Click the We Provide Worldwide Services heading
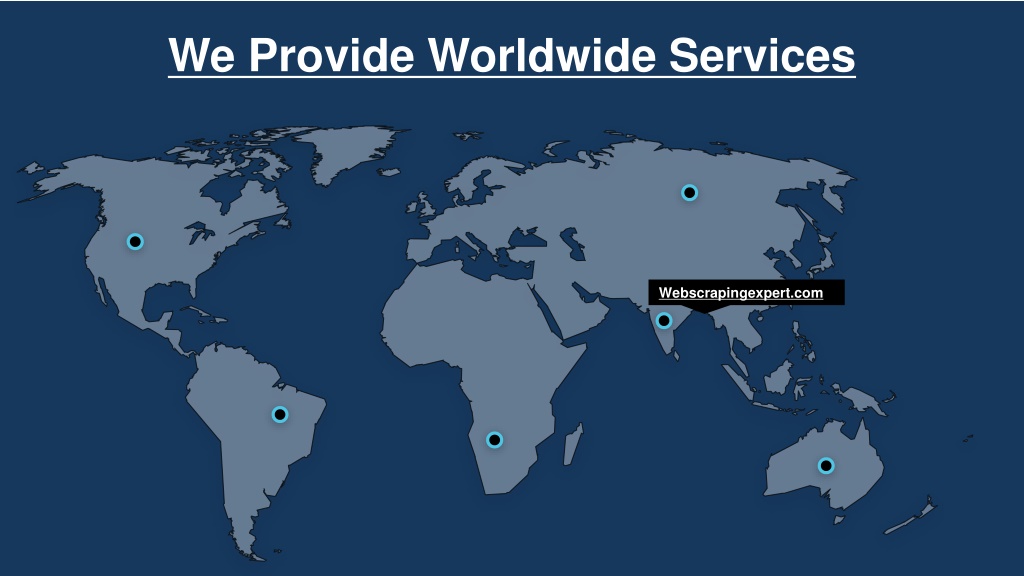Viewport: 1024px width, 576px height. point(512,55)
